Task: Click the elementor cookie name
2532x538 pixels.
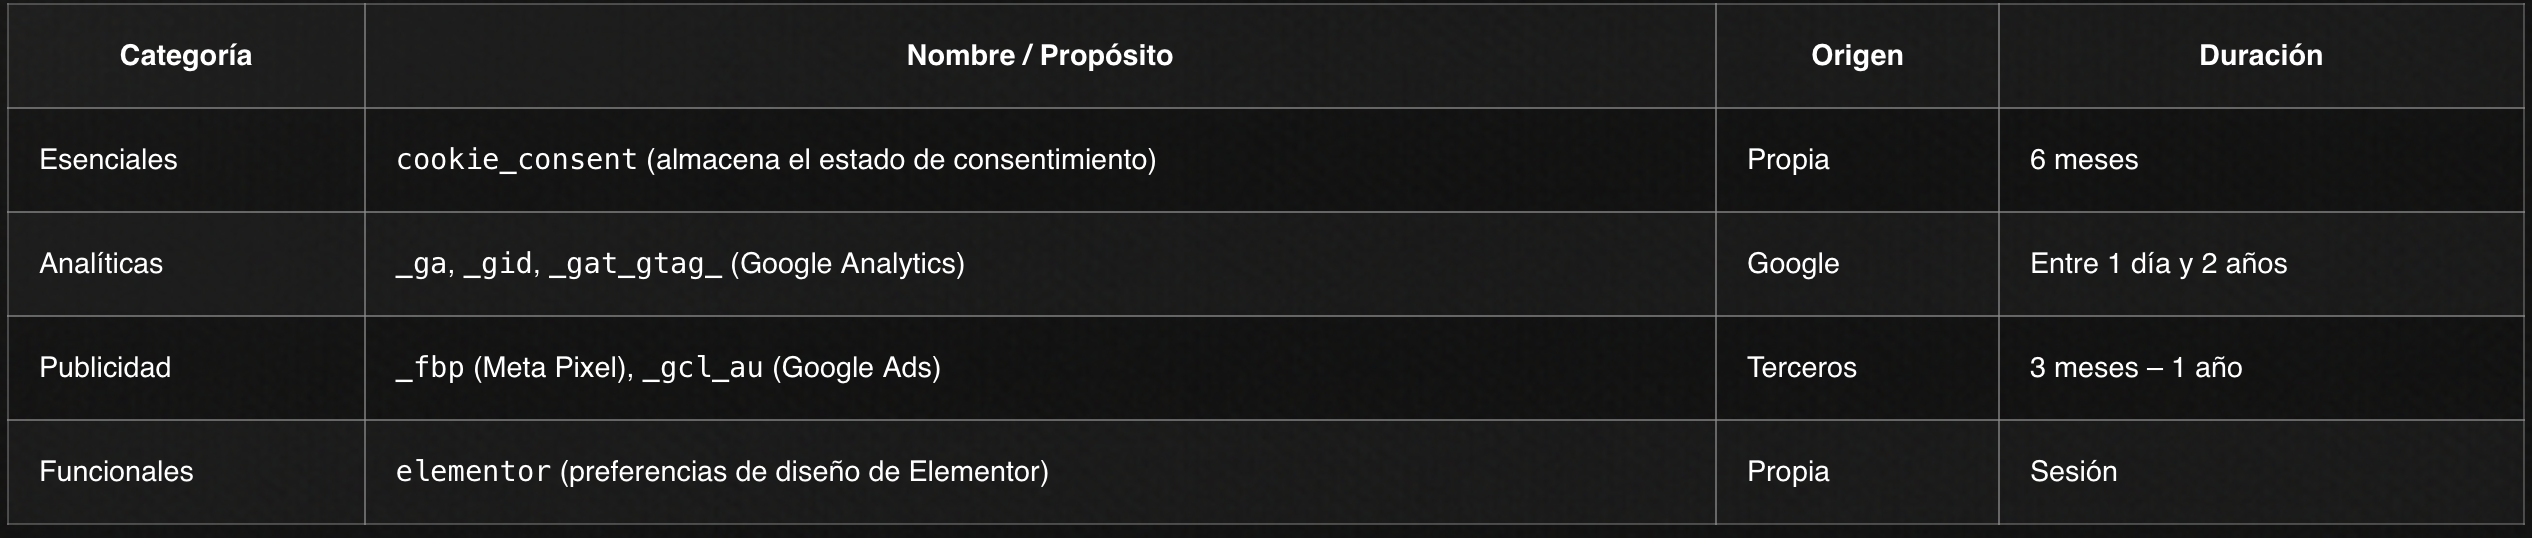Action: click(473, 472)
